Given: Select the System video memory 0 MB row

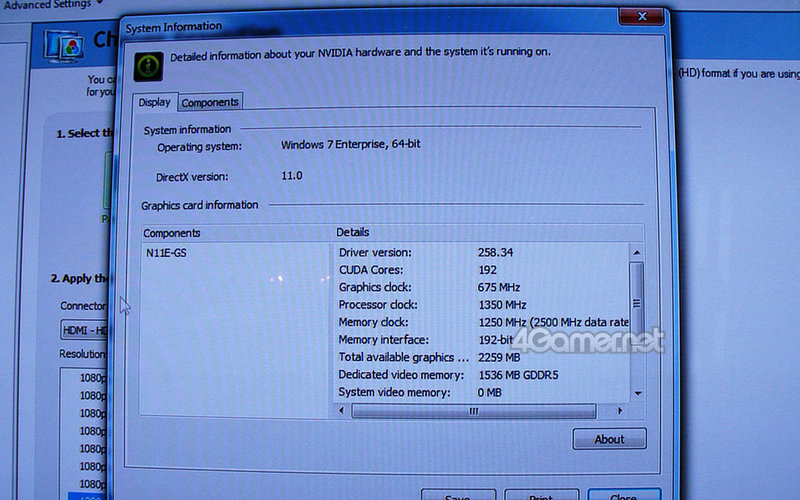Looking at the screenshot, I should tap(482, 392).
